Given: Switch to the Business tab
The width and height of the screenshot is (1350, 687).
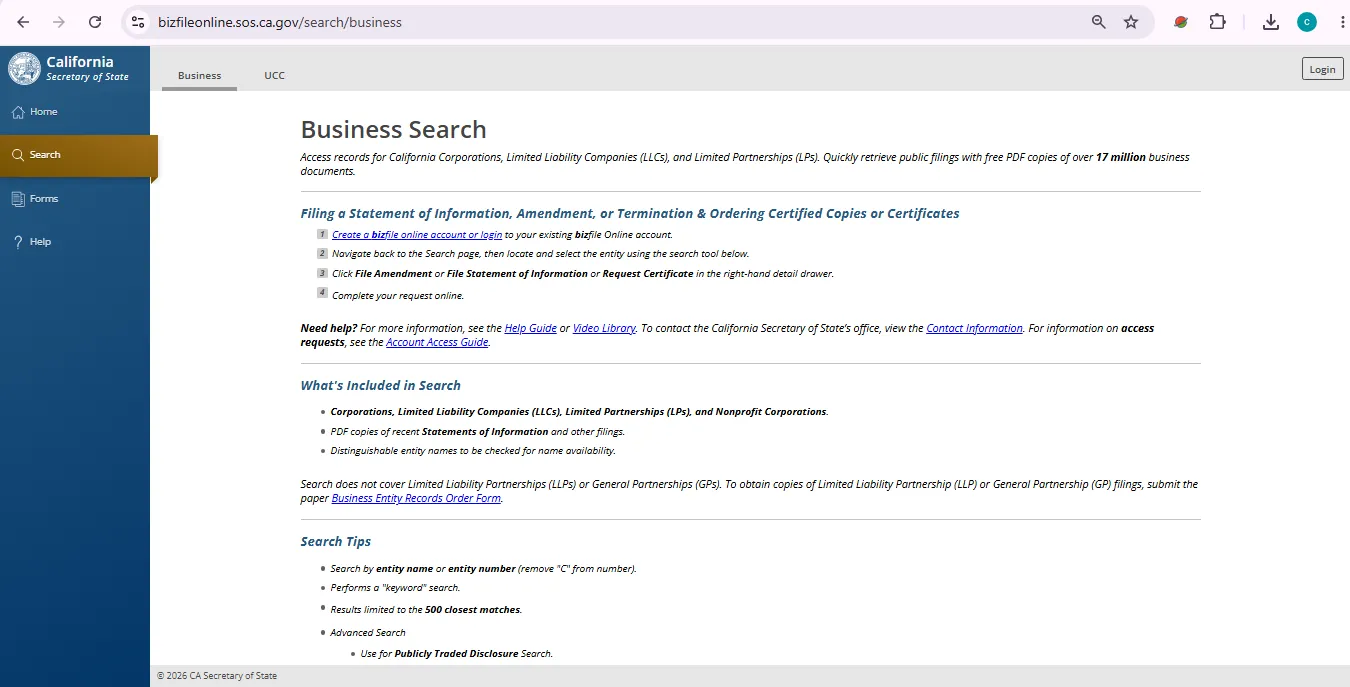Looking at the screenshot, I should [x=199, y=75].
